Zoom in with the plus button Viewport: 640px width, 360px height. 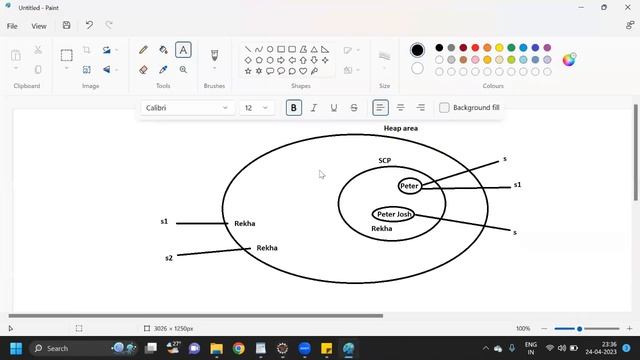pos(629,329)
